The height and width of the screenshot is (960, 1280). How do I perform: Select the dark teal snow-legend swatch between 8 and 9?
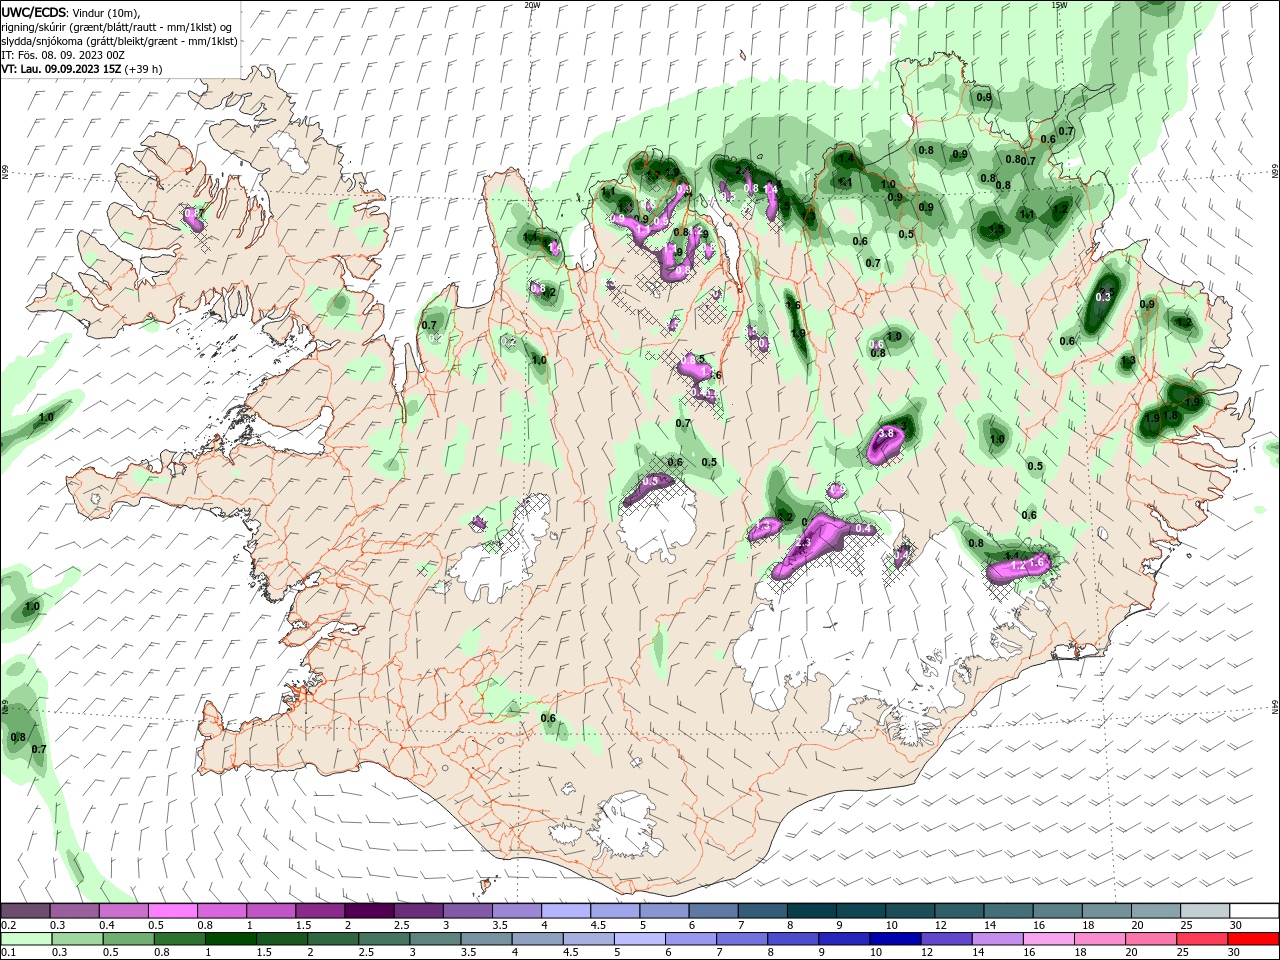[810, 910]
